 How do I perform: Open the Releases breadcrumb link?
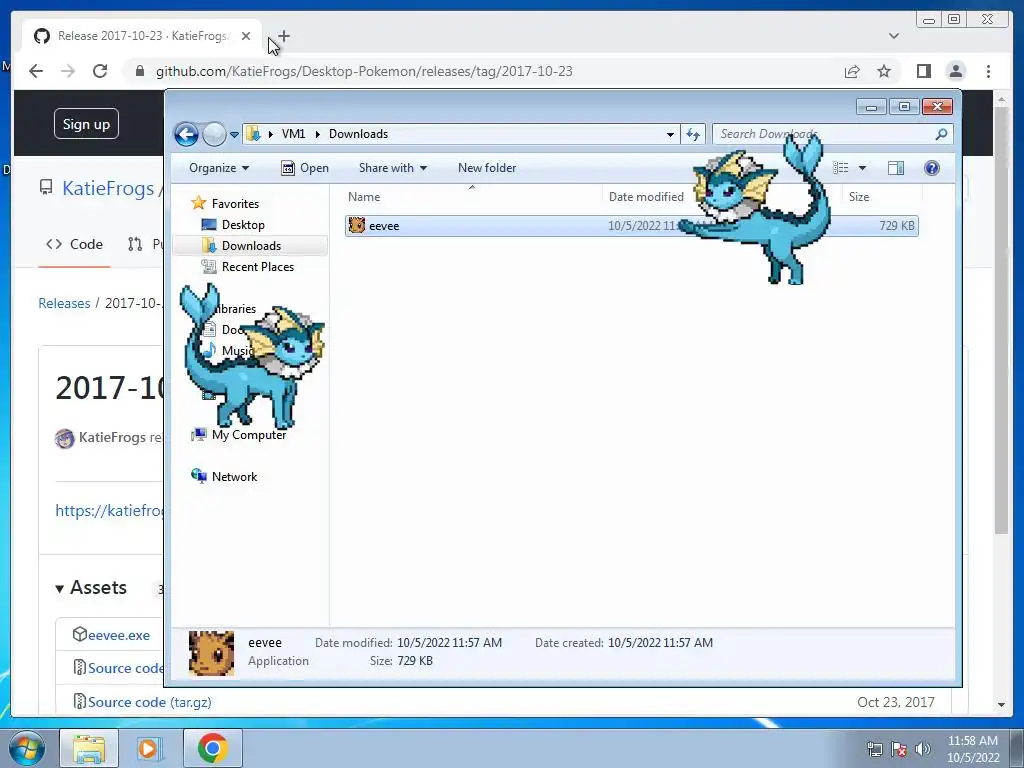pos(64,303)
